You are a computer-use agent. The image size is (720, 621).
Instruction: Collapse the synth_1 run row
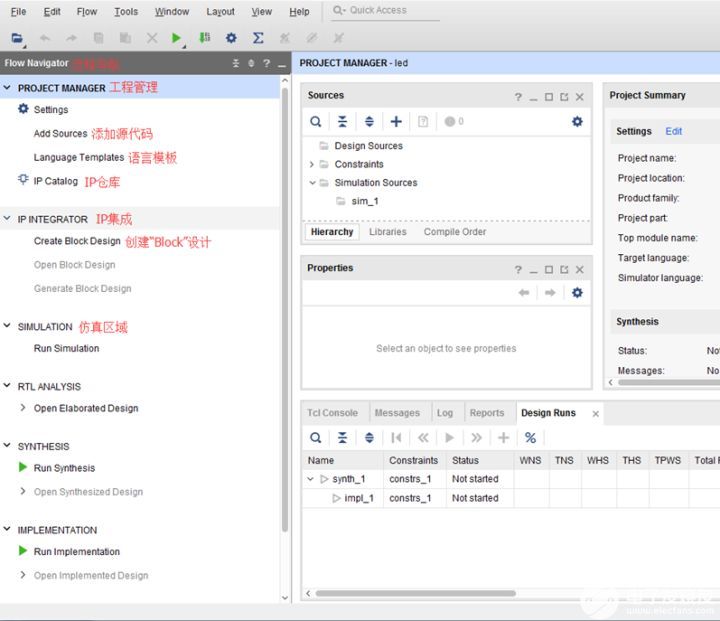pos(310,479)
